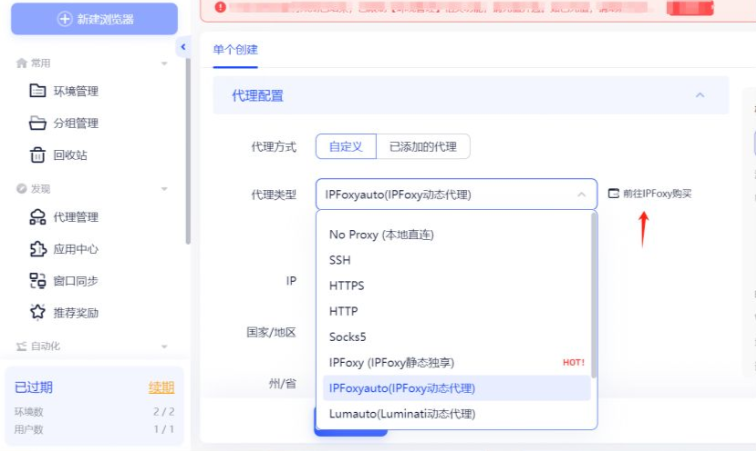Click the 回收站 trash icon

pos(38,155)
